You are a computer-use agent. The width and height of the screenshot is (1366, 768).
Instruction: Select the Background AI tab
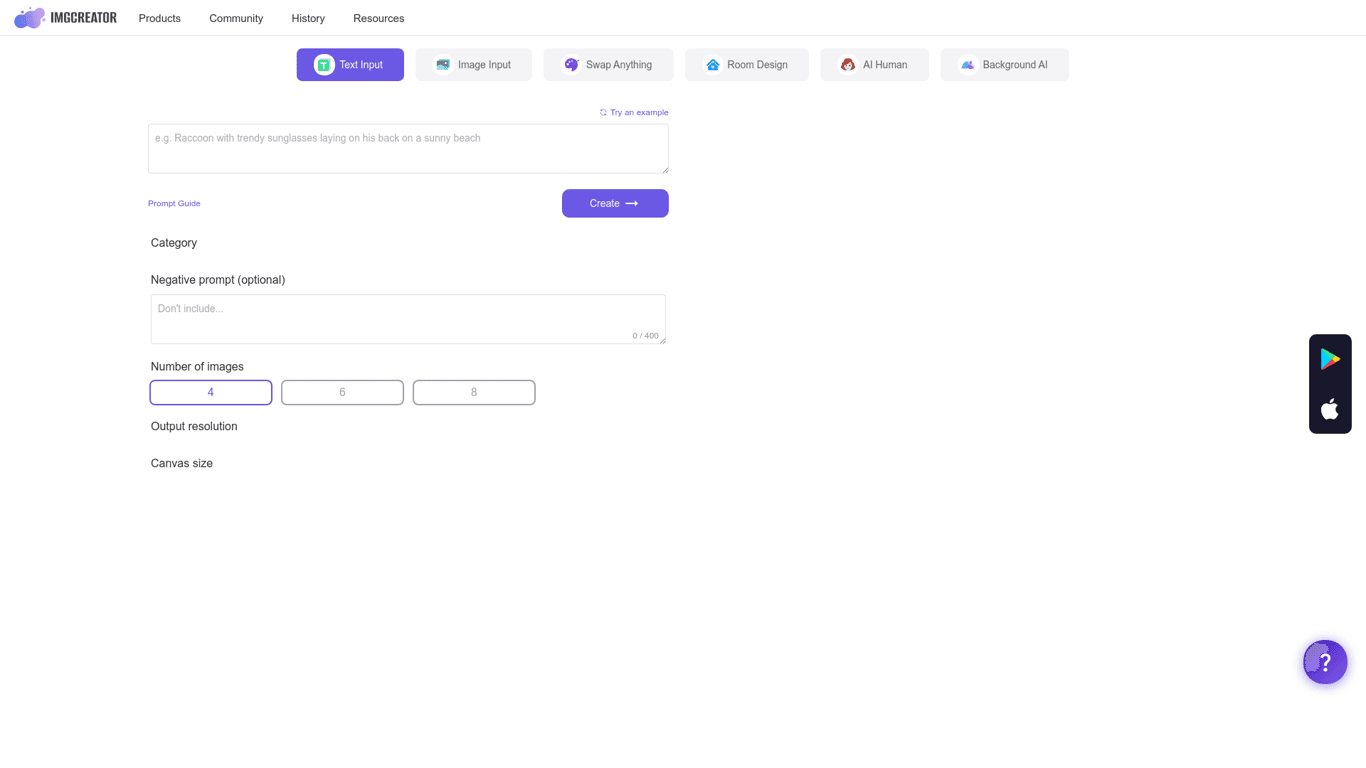click(x=1004, y=65)
